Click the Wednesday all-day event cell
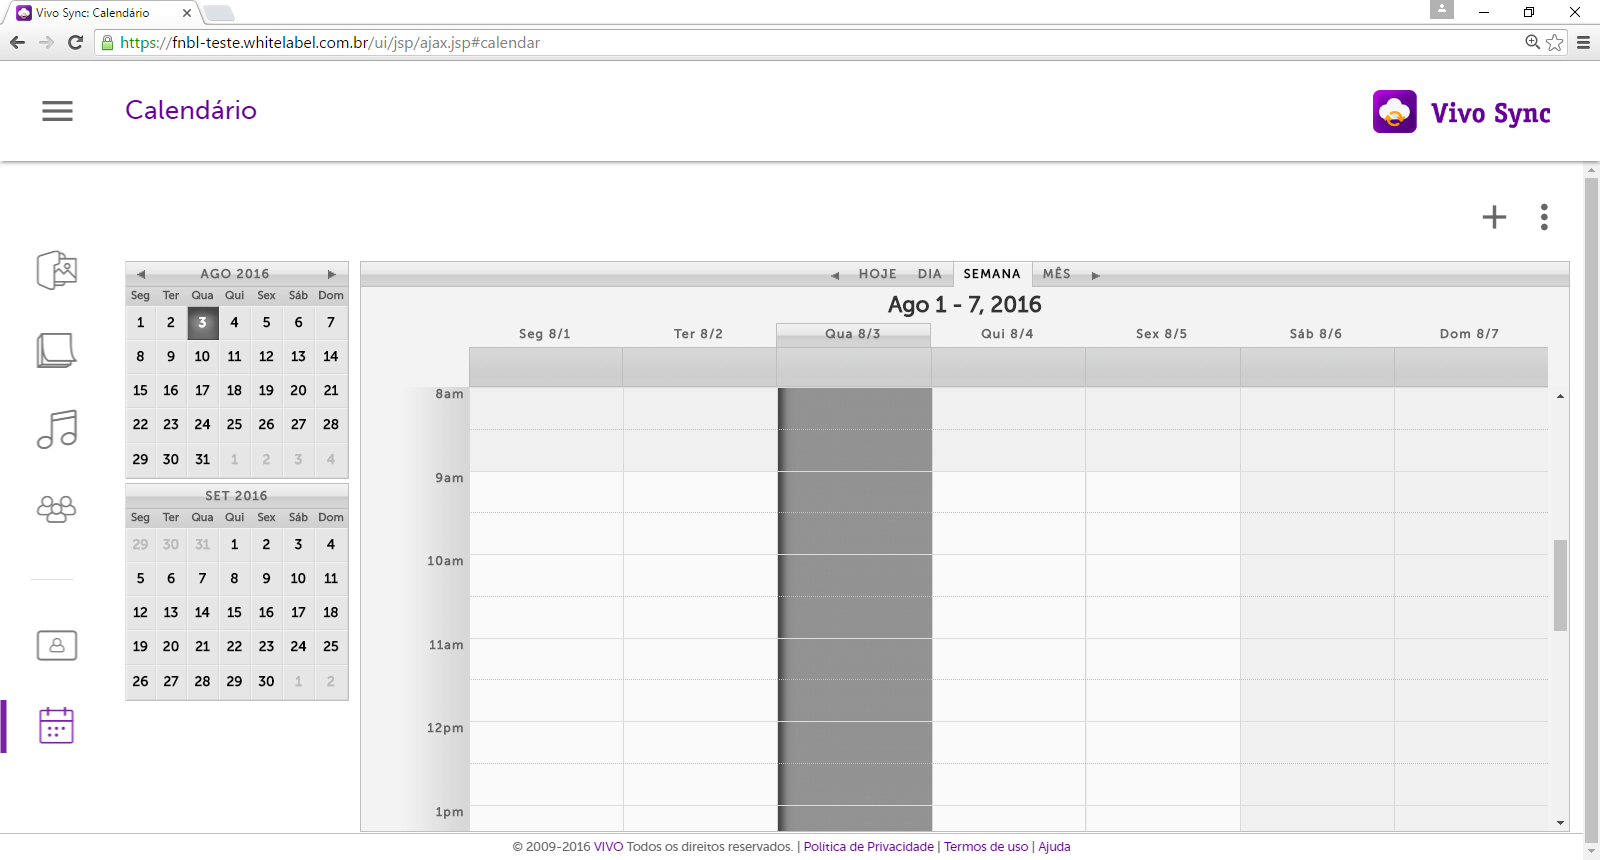This screenshot has width=1600, height=860. click(854, 367)
